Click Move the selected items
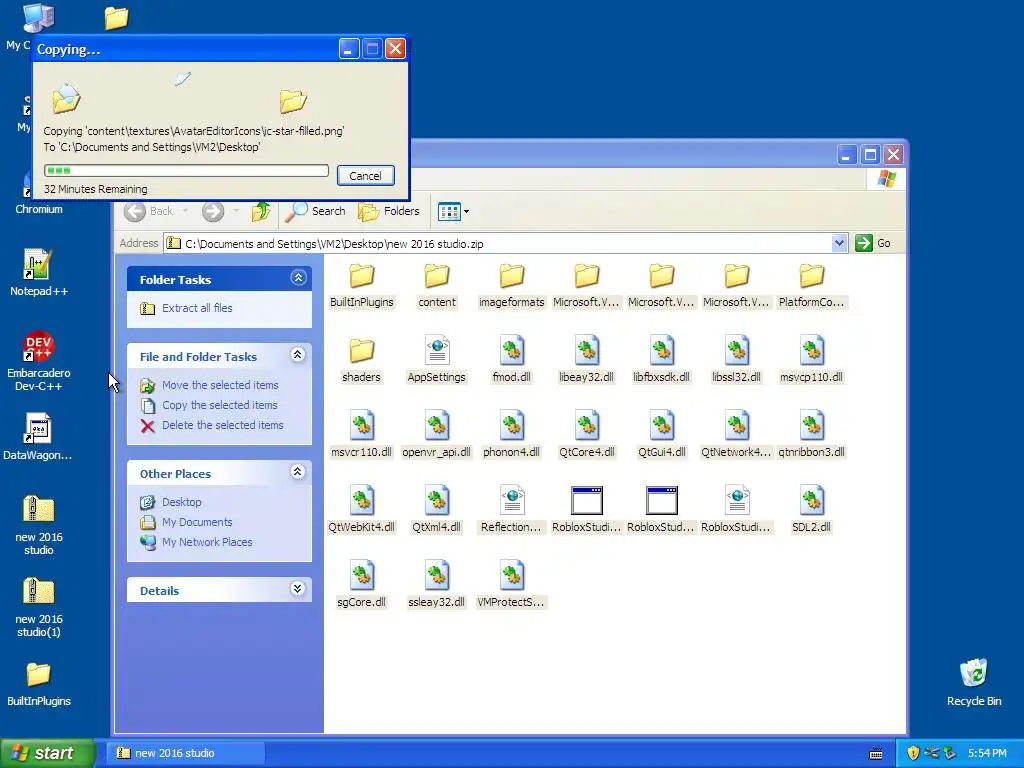The image size is (1024, 768). pos(220,385)
